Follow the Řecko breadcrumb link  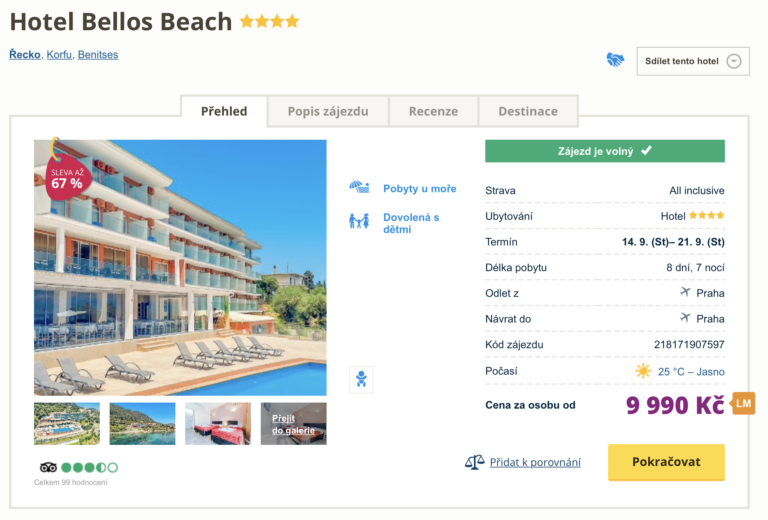point(25,54)
